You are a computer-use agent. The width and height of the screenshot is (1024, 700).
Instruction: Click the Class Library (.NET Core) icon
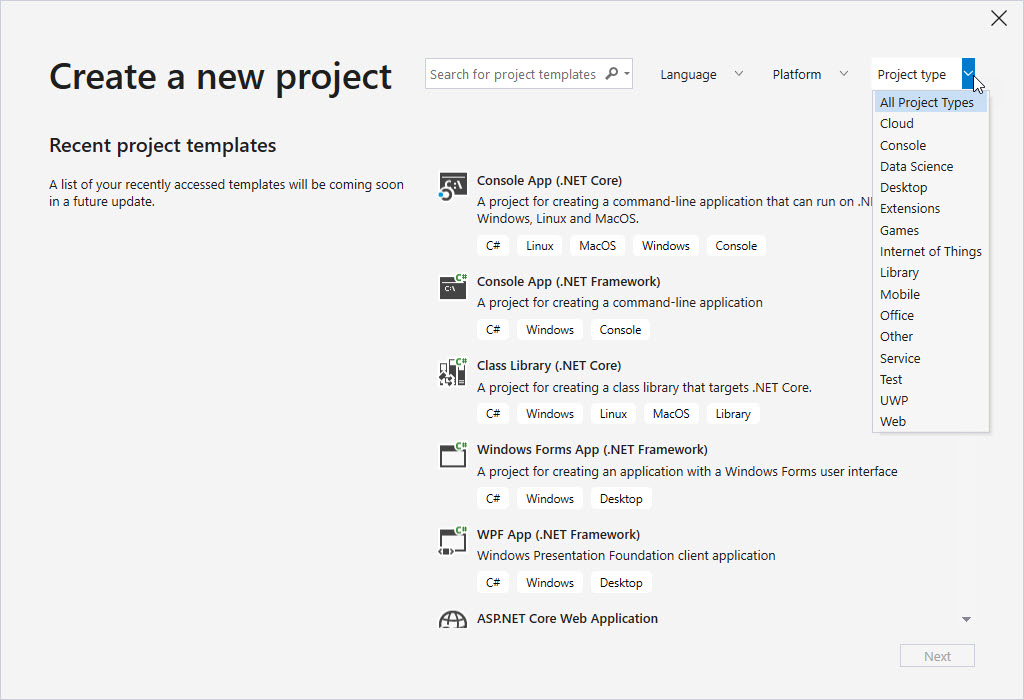453,372
